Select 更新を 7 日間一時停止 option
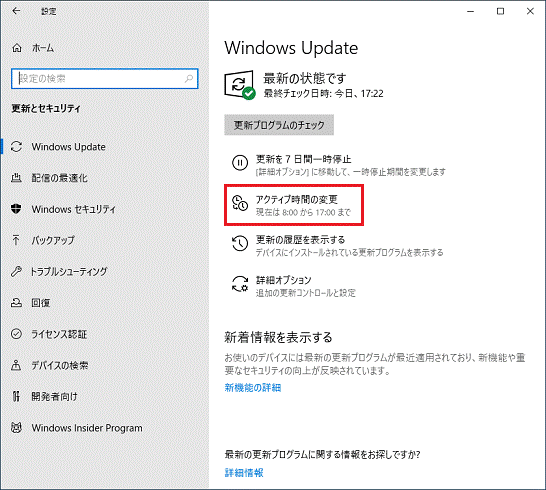Screen dimensions: 546x490 click(338, 165)
